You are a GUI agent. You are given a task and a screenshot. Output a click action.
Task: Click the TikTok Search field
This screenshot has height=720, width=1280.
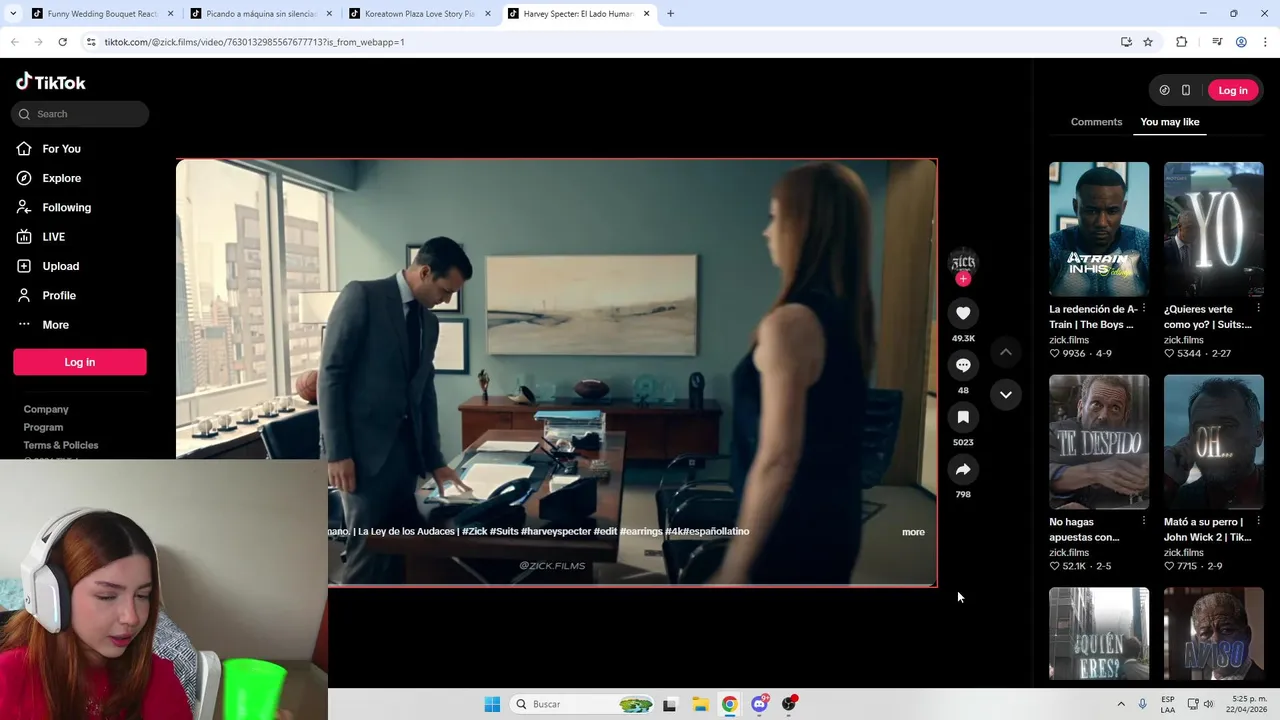click(80, 114)
